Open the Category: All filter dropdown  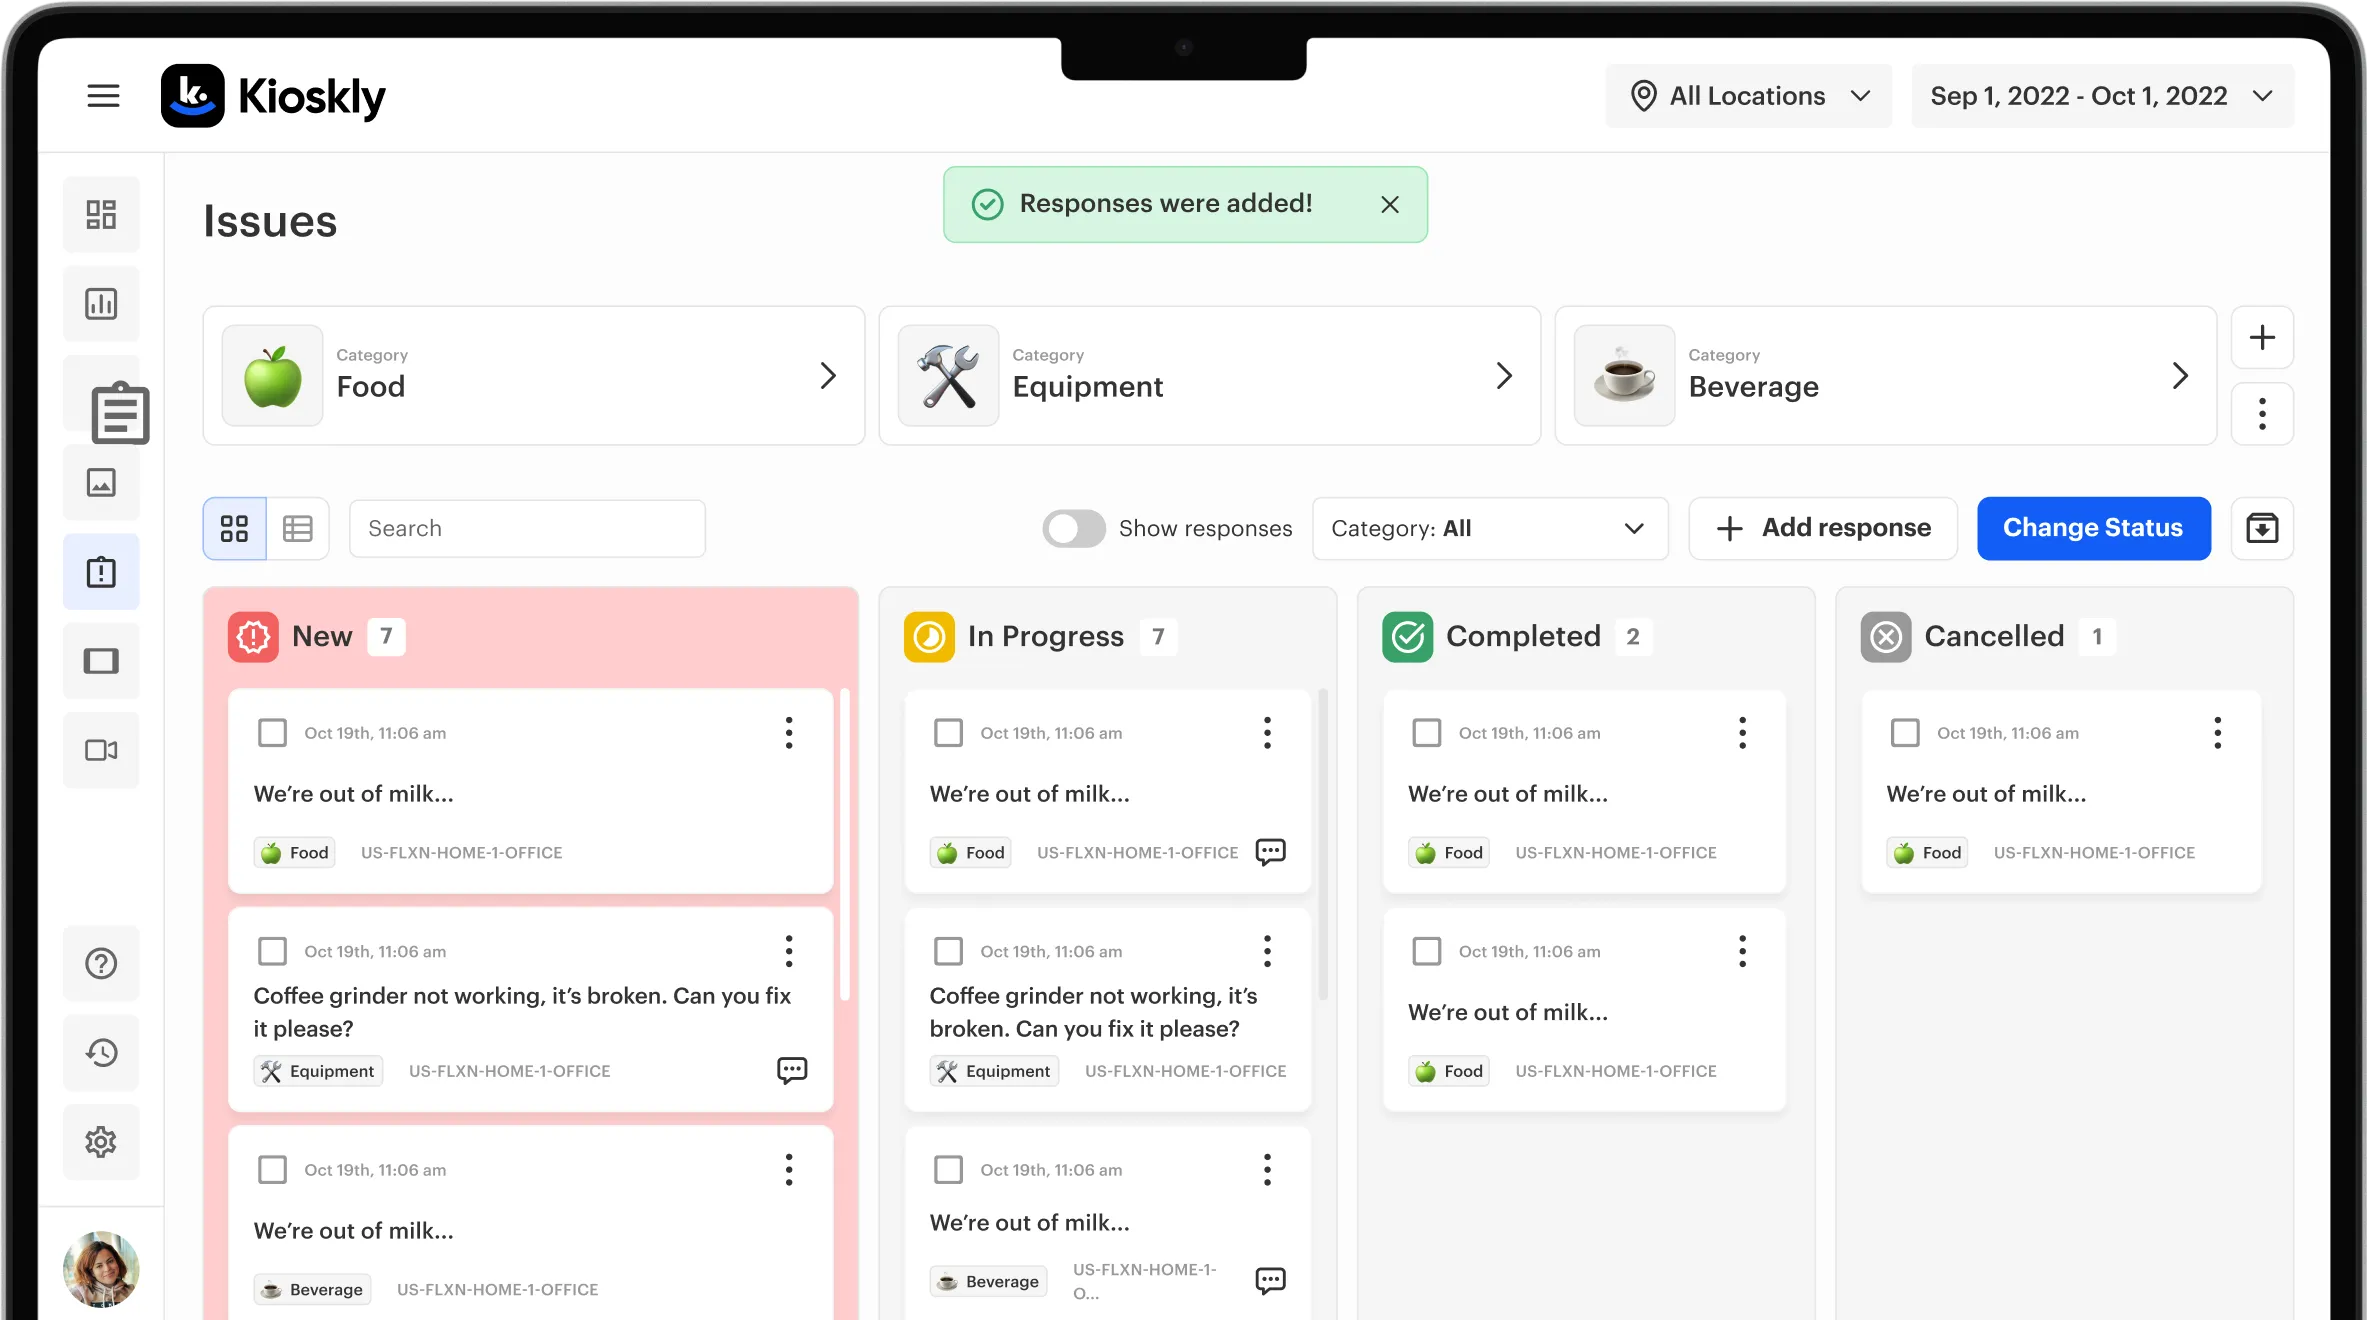pos(1489,528)
